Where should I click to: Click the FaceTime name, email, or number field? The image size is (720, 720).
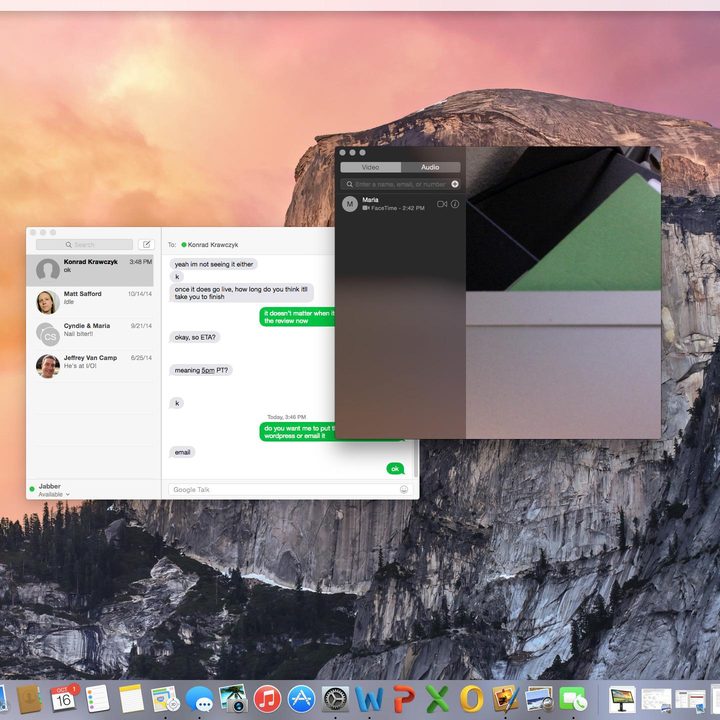pos(400,184)
